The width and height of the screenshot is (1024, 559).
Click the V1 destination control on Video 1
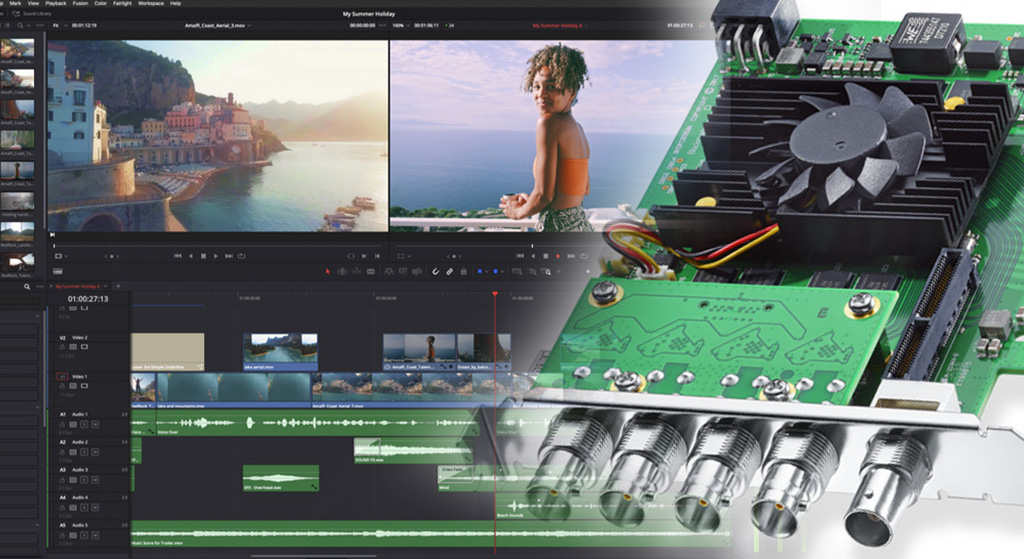click(62, 377)
